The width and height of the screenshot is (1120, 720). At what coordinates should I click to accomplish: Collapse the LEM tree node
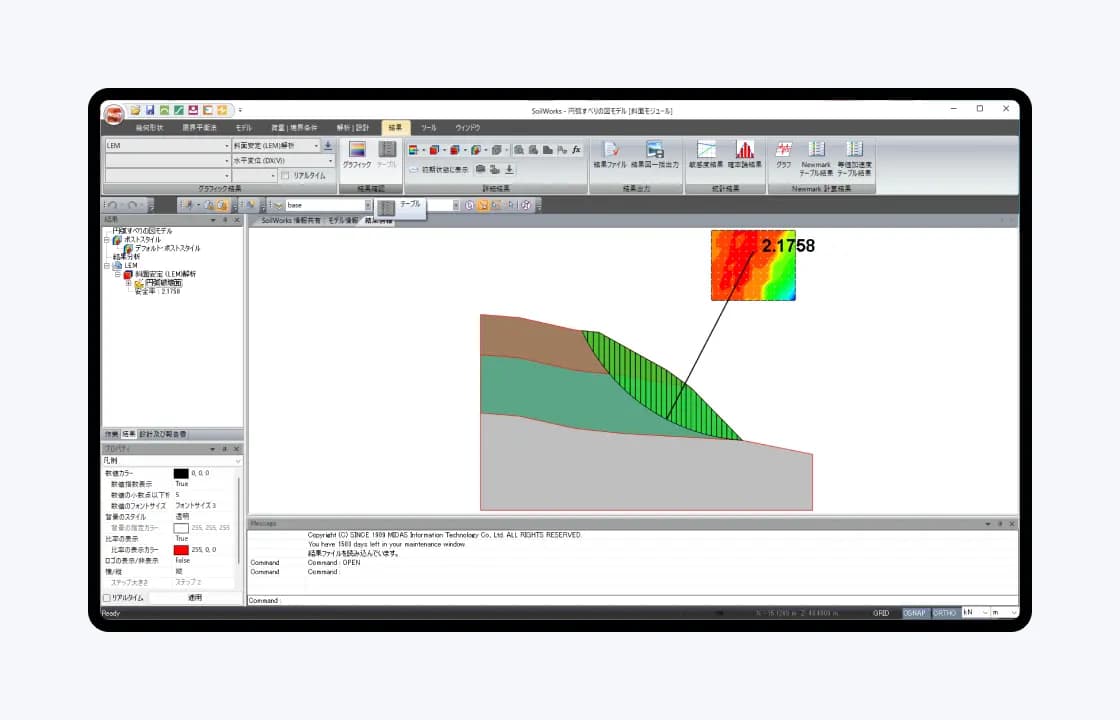(x=107, y=266)
